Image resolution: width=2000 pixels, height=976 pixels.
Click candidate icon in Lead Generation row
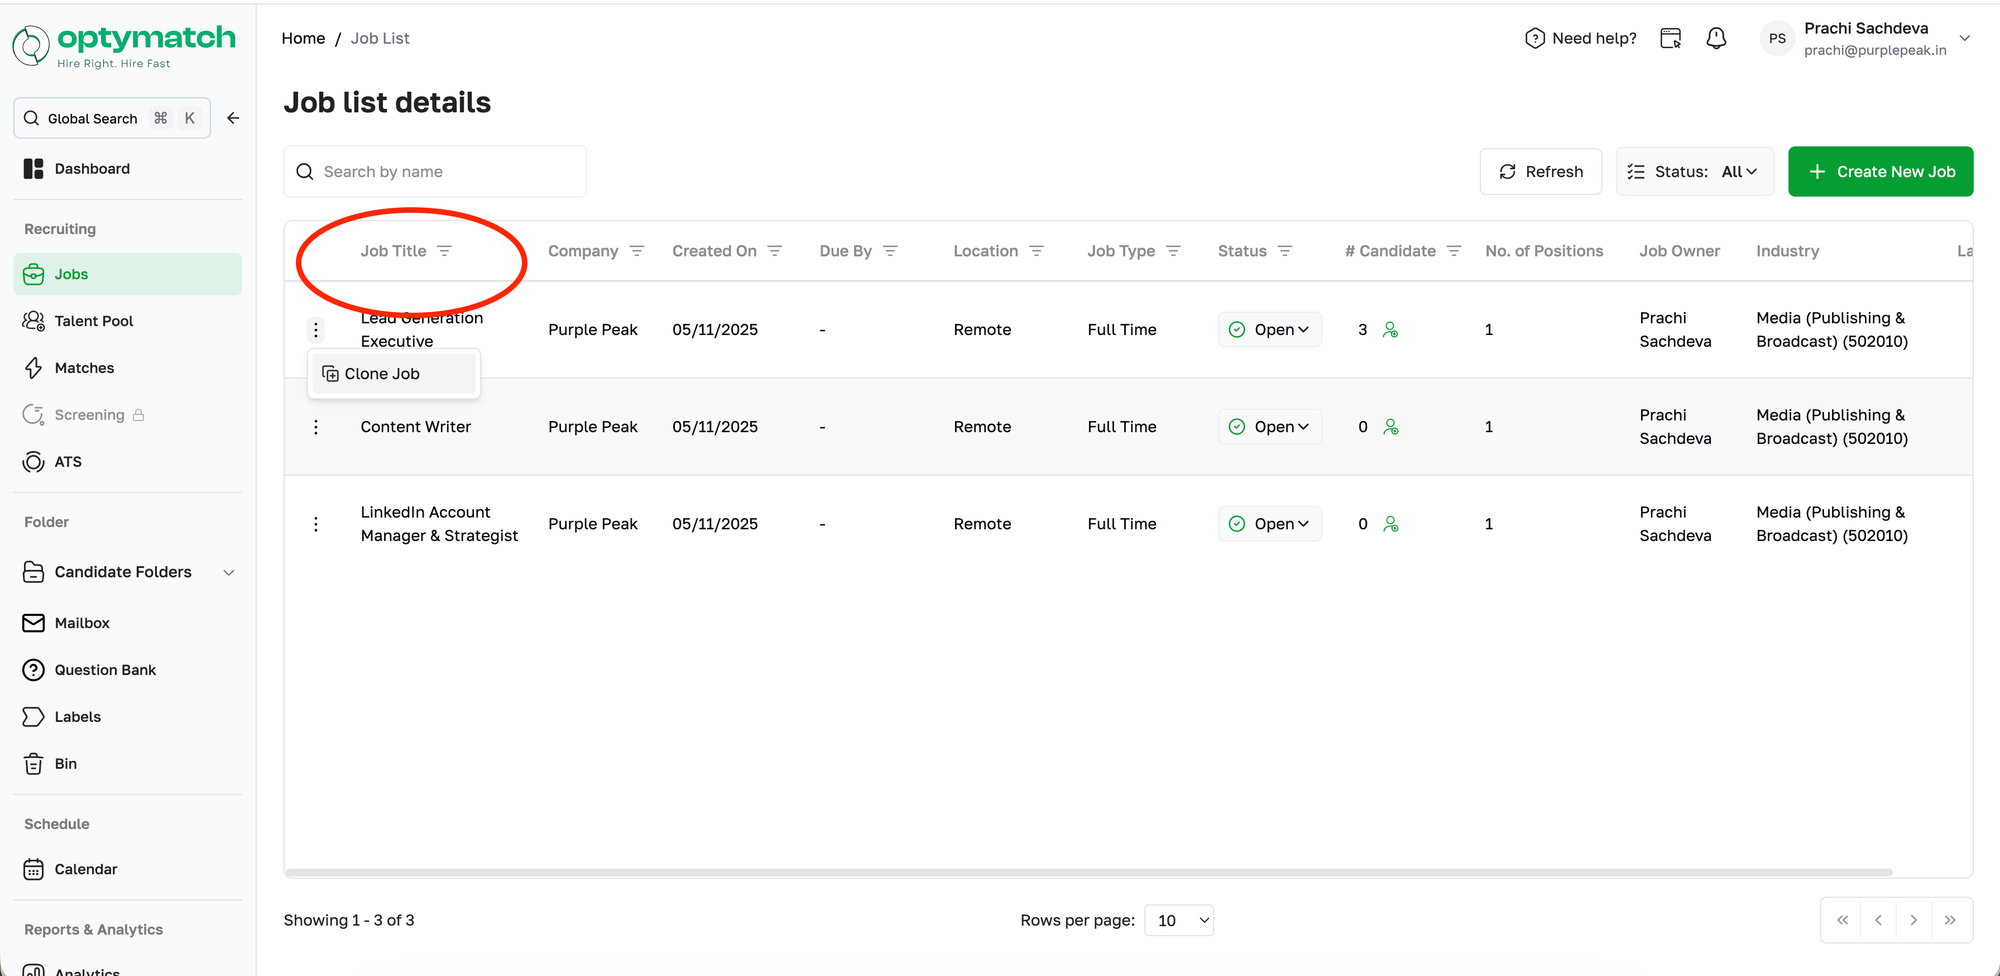pyautogui.click(x=1390, y=330)
